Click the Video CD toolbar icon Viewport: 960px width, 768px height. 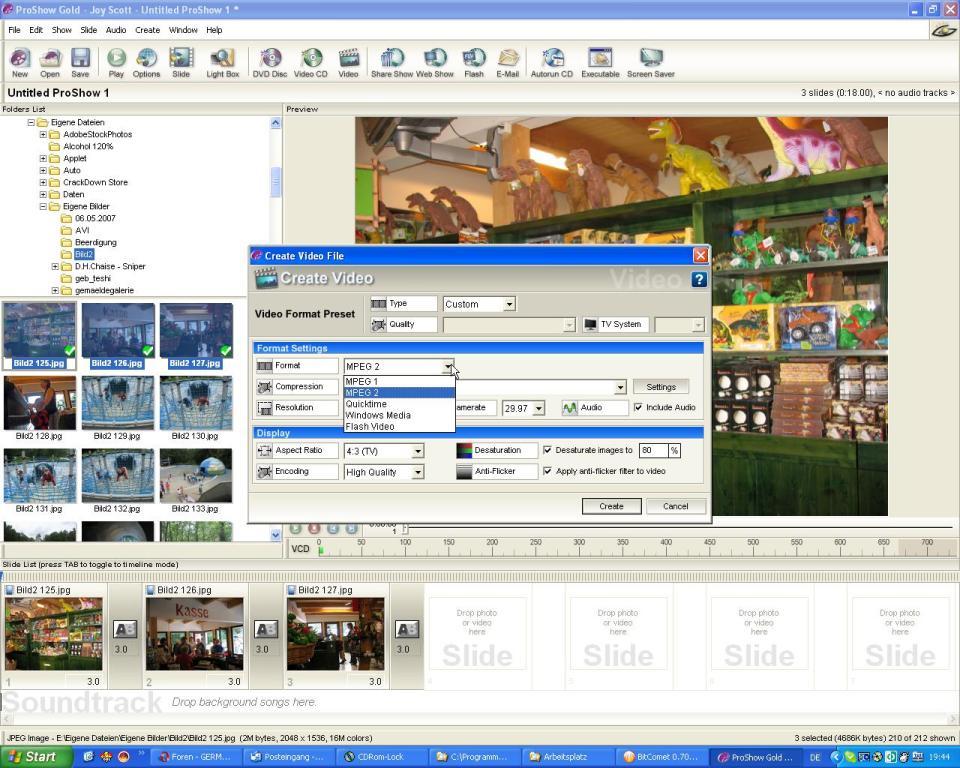pyautogui.click(x=310, y=61)
